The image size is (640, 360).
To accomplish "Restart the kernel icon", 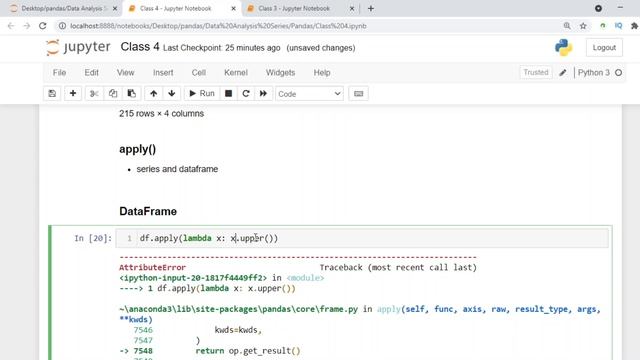I will (246, 93).
